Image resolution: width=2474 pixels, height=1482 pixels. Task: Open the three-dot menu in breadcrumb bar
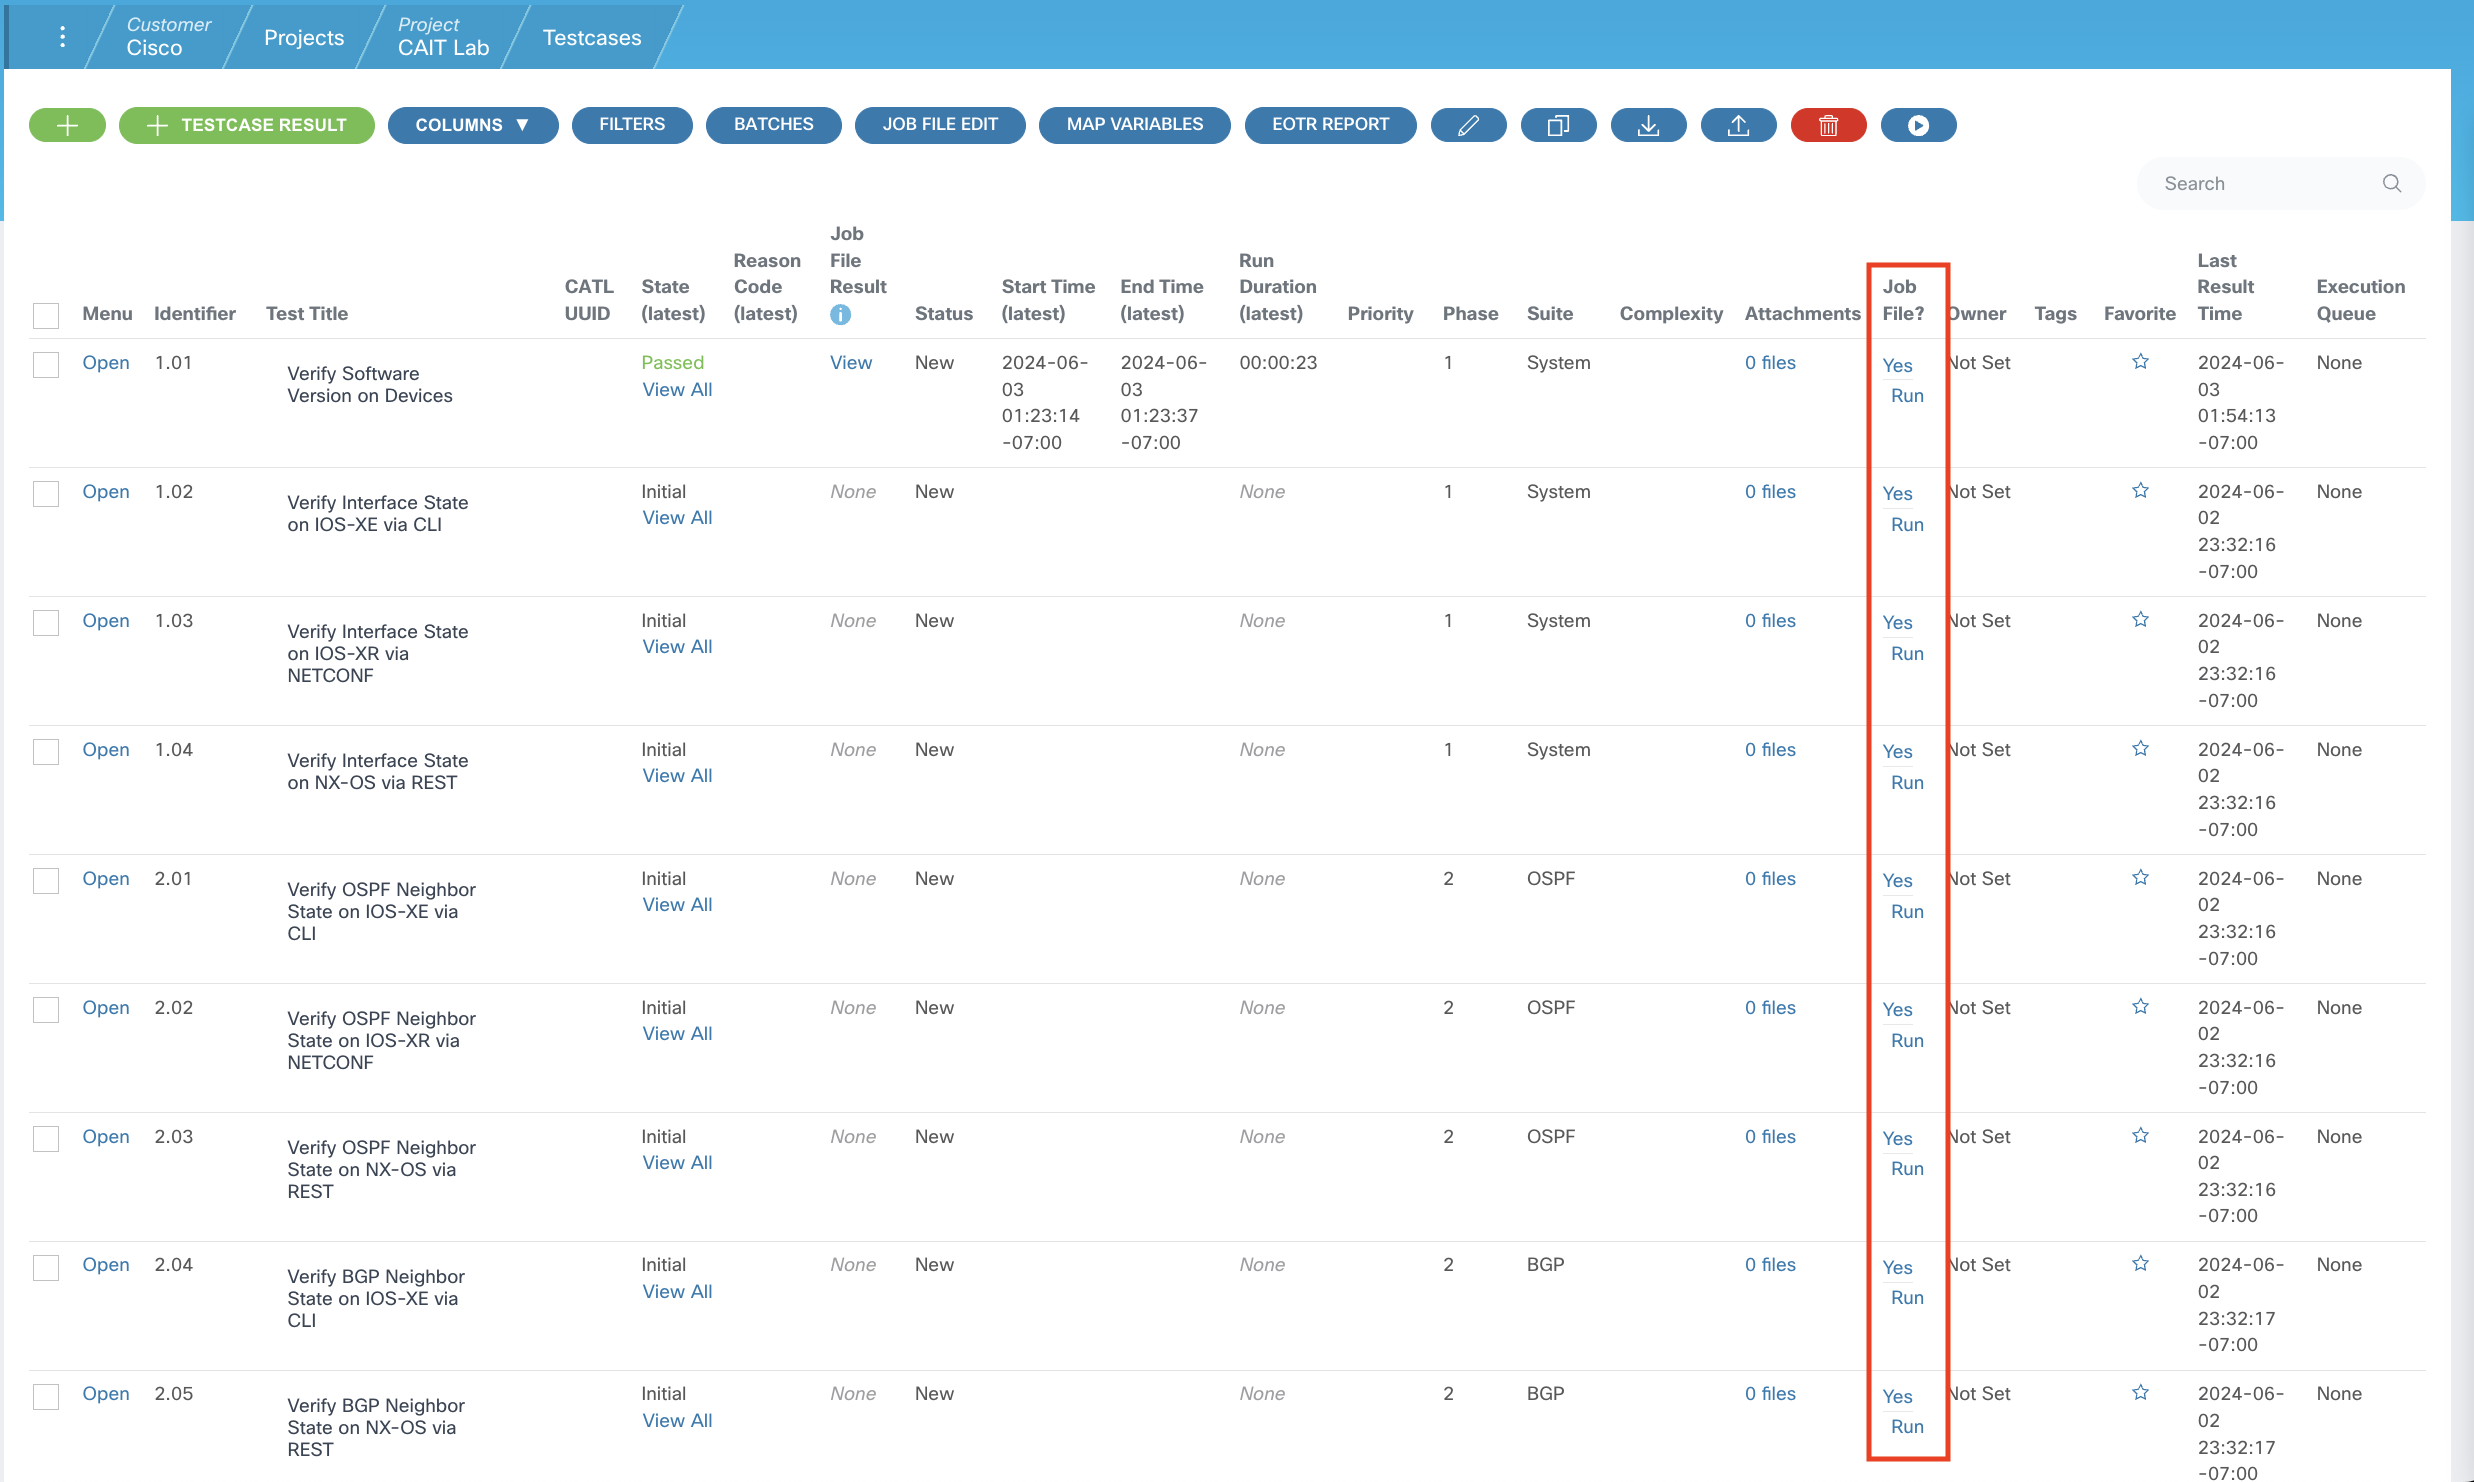click(62, 37)
